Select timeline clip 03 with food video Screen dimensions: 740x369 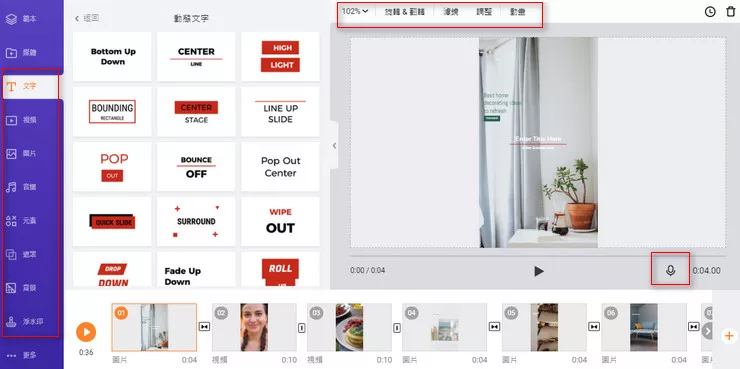349,327
